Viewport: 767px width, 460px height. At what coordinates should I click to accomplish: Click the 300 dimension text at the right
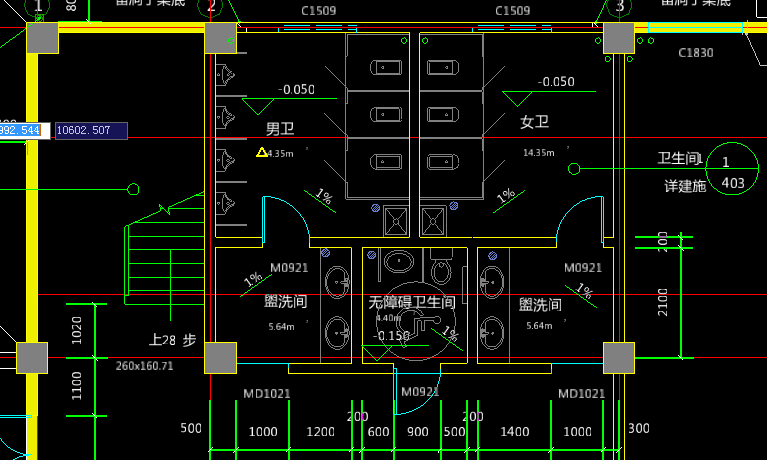(x=639, y=429)
